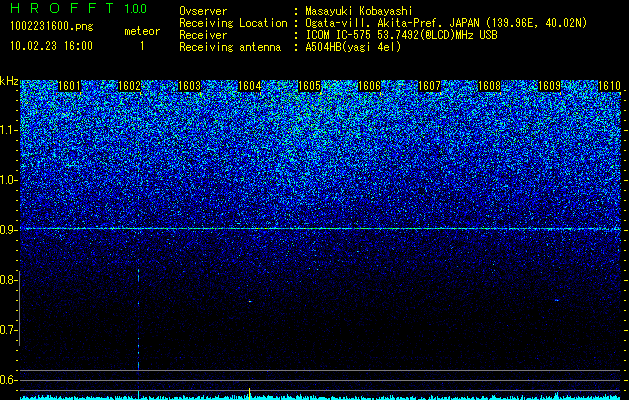Select the file name 1002231600.png
Viewport: 629px width, 400px height.
click(x=52, y=27)
